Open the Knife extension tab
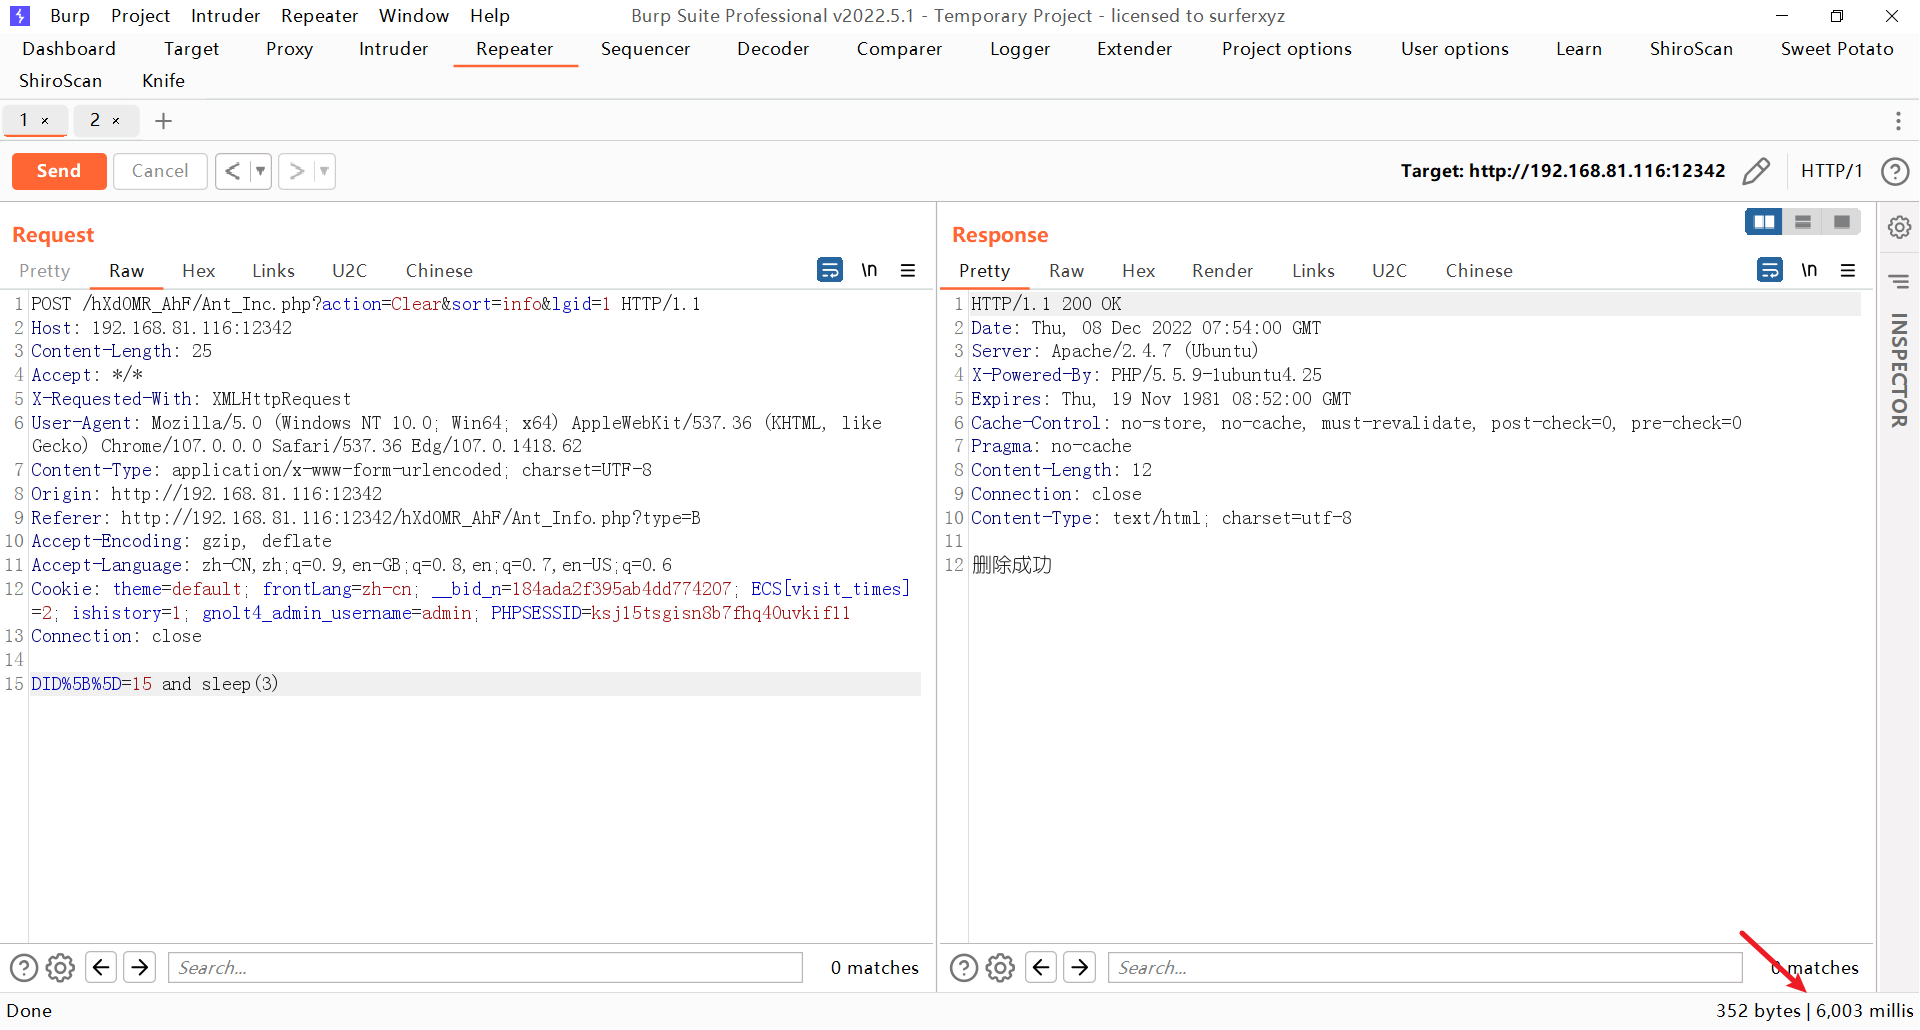The image size is (1920, 1030). (163, 81)
